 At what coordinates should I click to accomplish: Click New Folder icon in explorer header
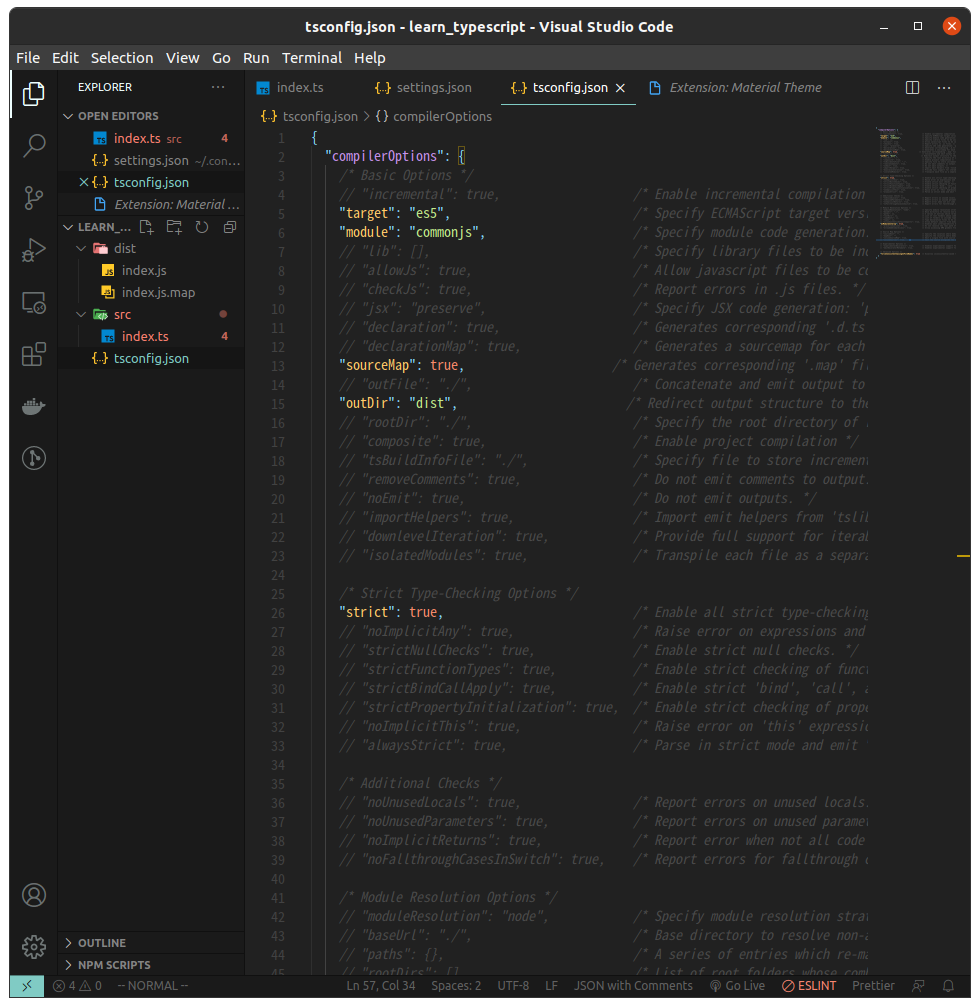pos(174,227)
